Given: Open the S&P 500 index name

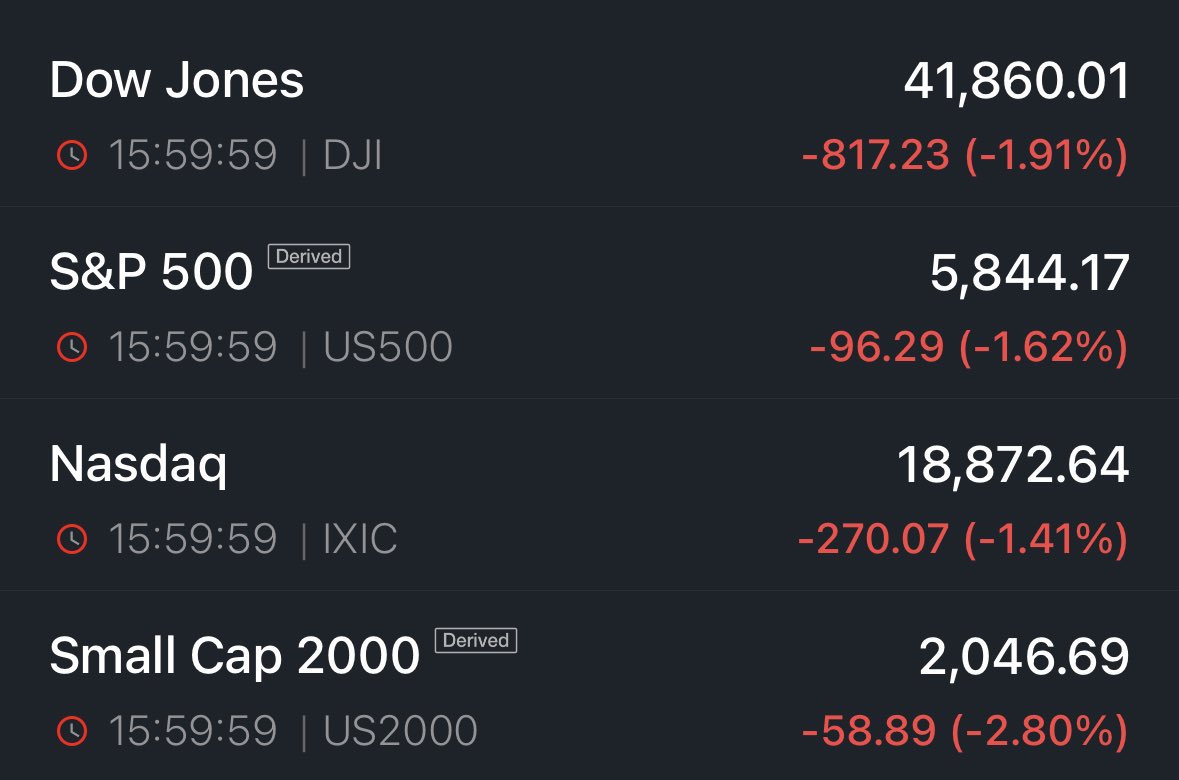Looking at the screenshot, I should coord(151,273).
